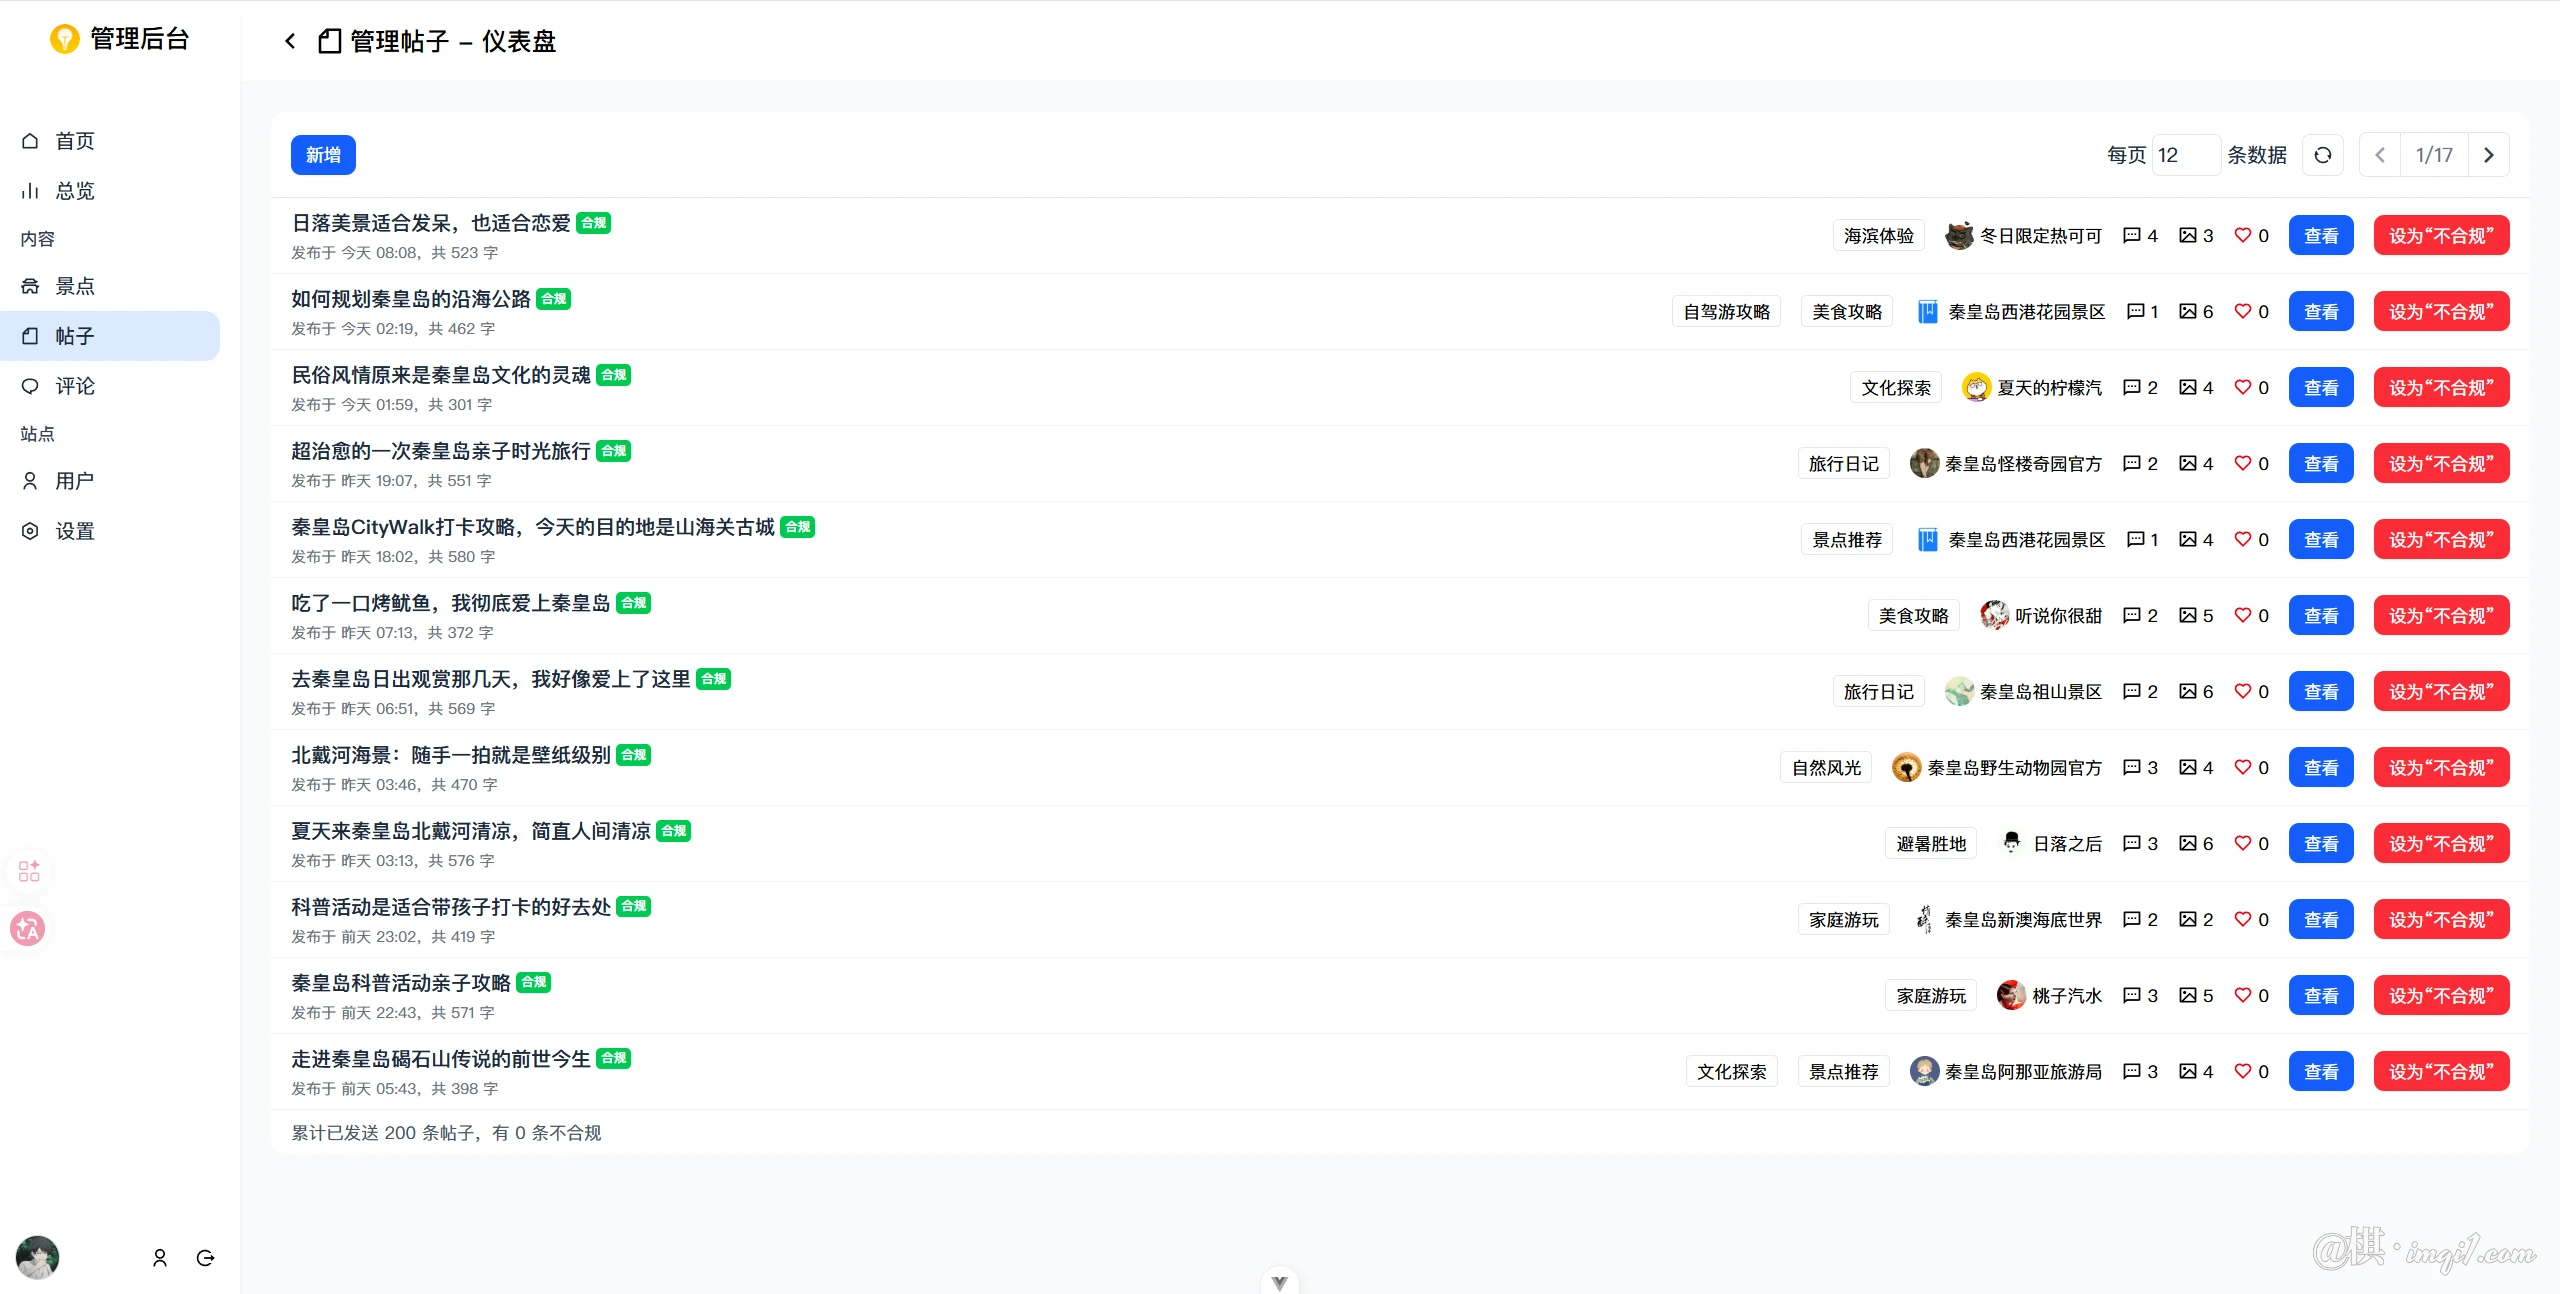The height and width of the screenshot is (1294, 2560).
Task: Click the pink translate floating icon
Action: 28,929
